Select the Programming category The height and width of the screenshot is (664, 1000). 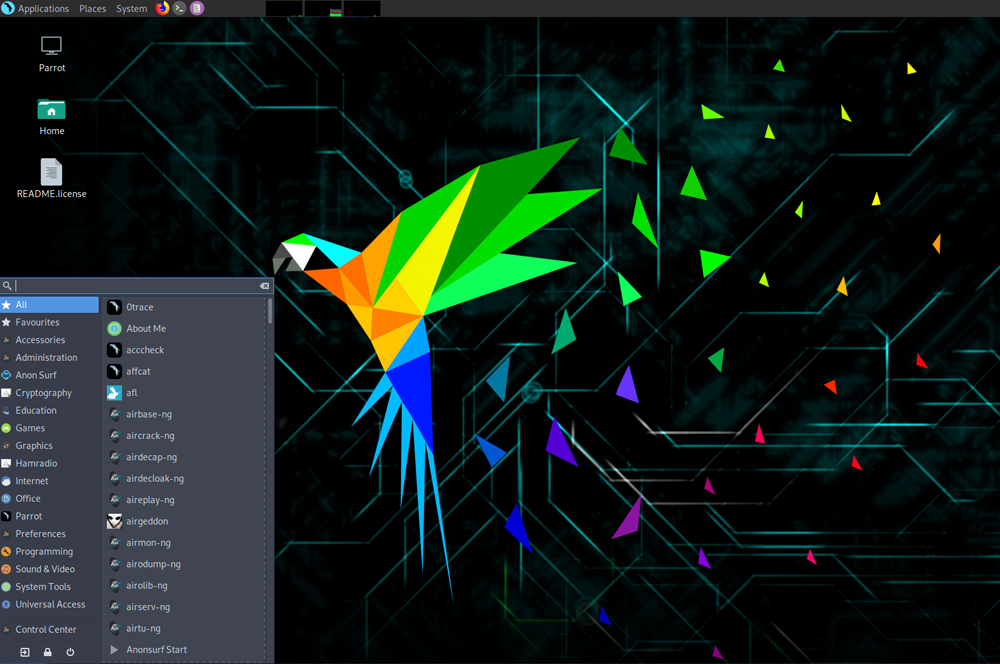coord(50,552)
